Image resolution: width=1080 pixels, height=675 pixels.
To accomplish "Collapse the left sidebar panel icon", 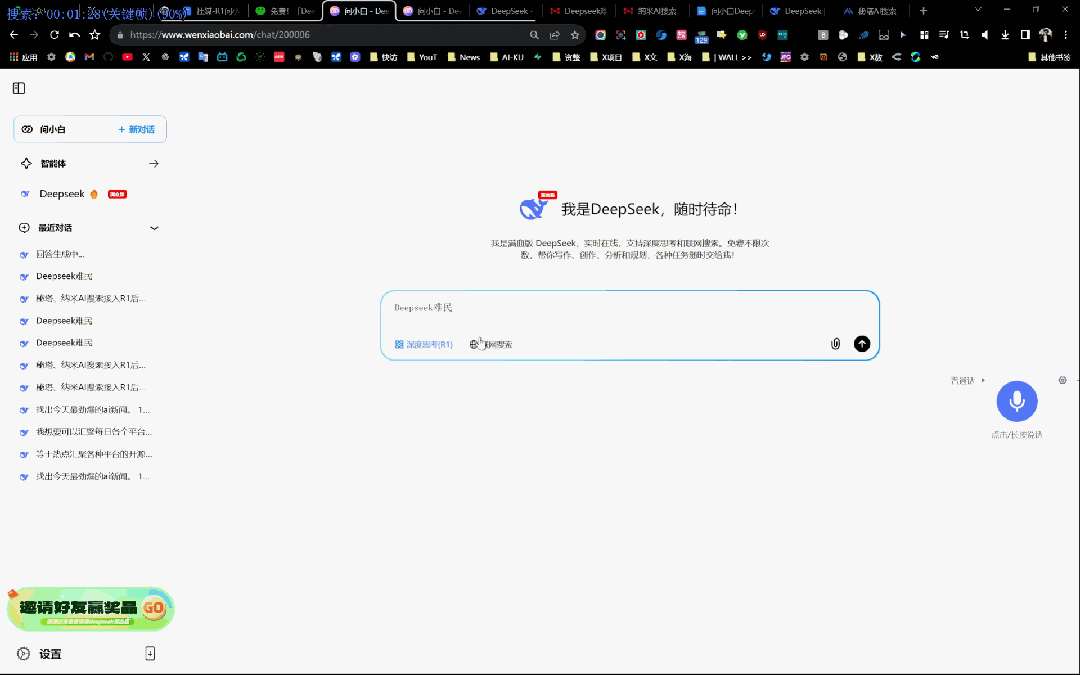I will pyautogui.click(x=19, y=88).
